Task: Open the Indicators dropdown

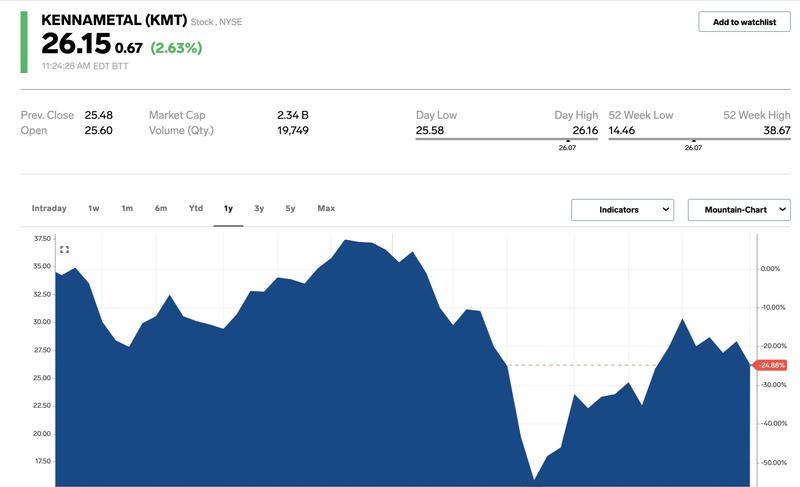Action: [622, 210]
